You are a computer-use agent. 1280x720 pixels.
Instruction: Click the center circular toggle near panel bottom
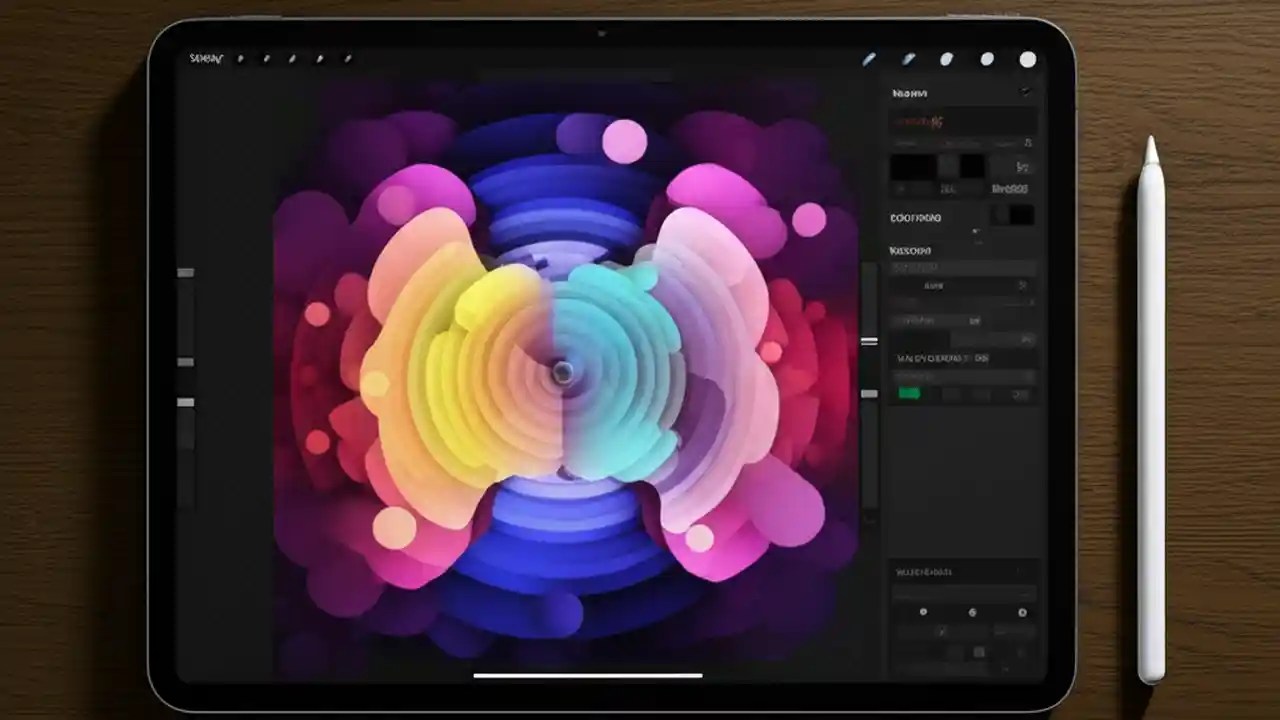tap(972, 613)
